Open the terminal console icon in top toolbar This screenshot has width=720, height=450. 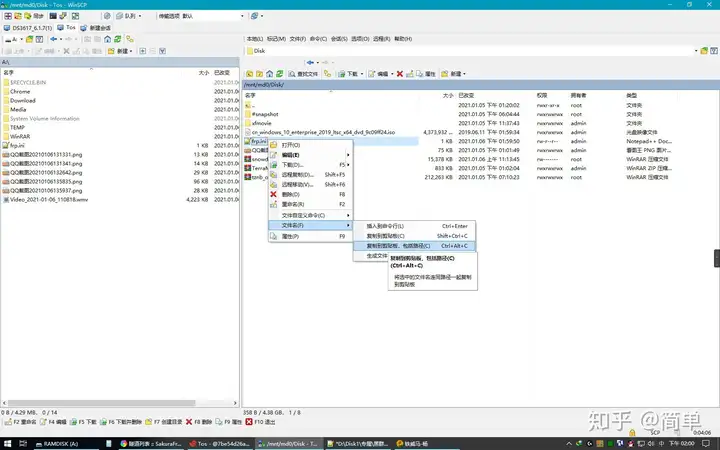(x=53, y=16)
